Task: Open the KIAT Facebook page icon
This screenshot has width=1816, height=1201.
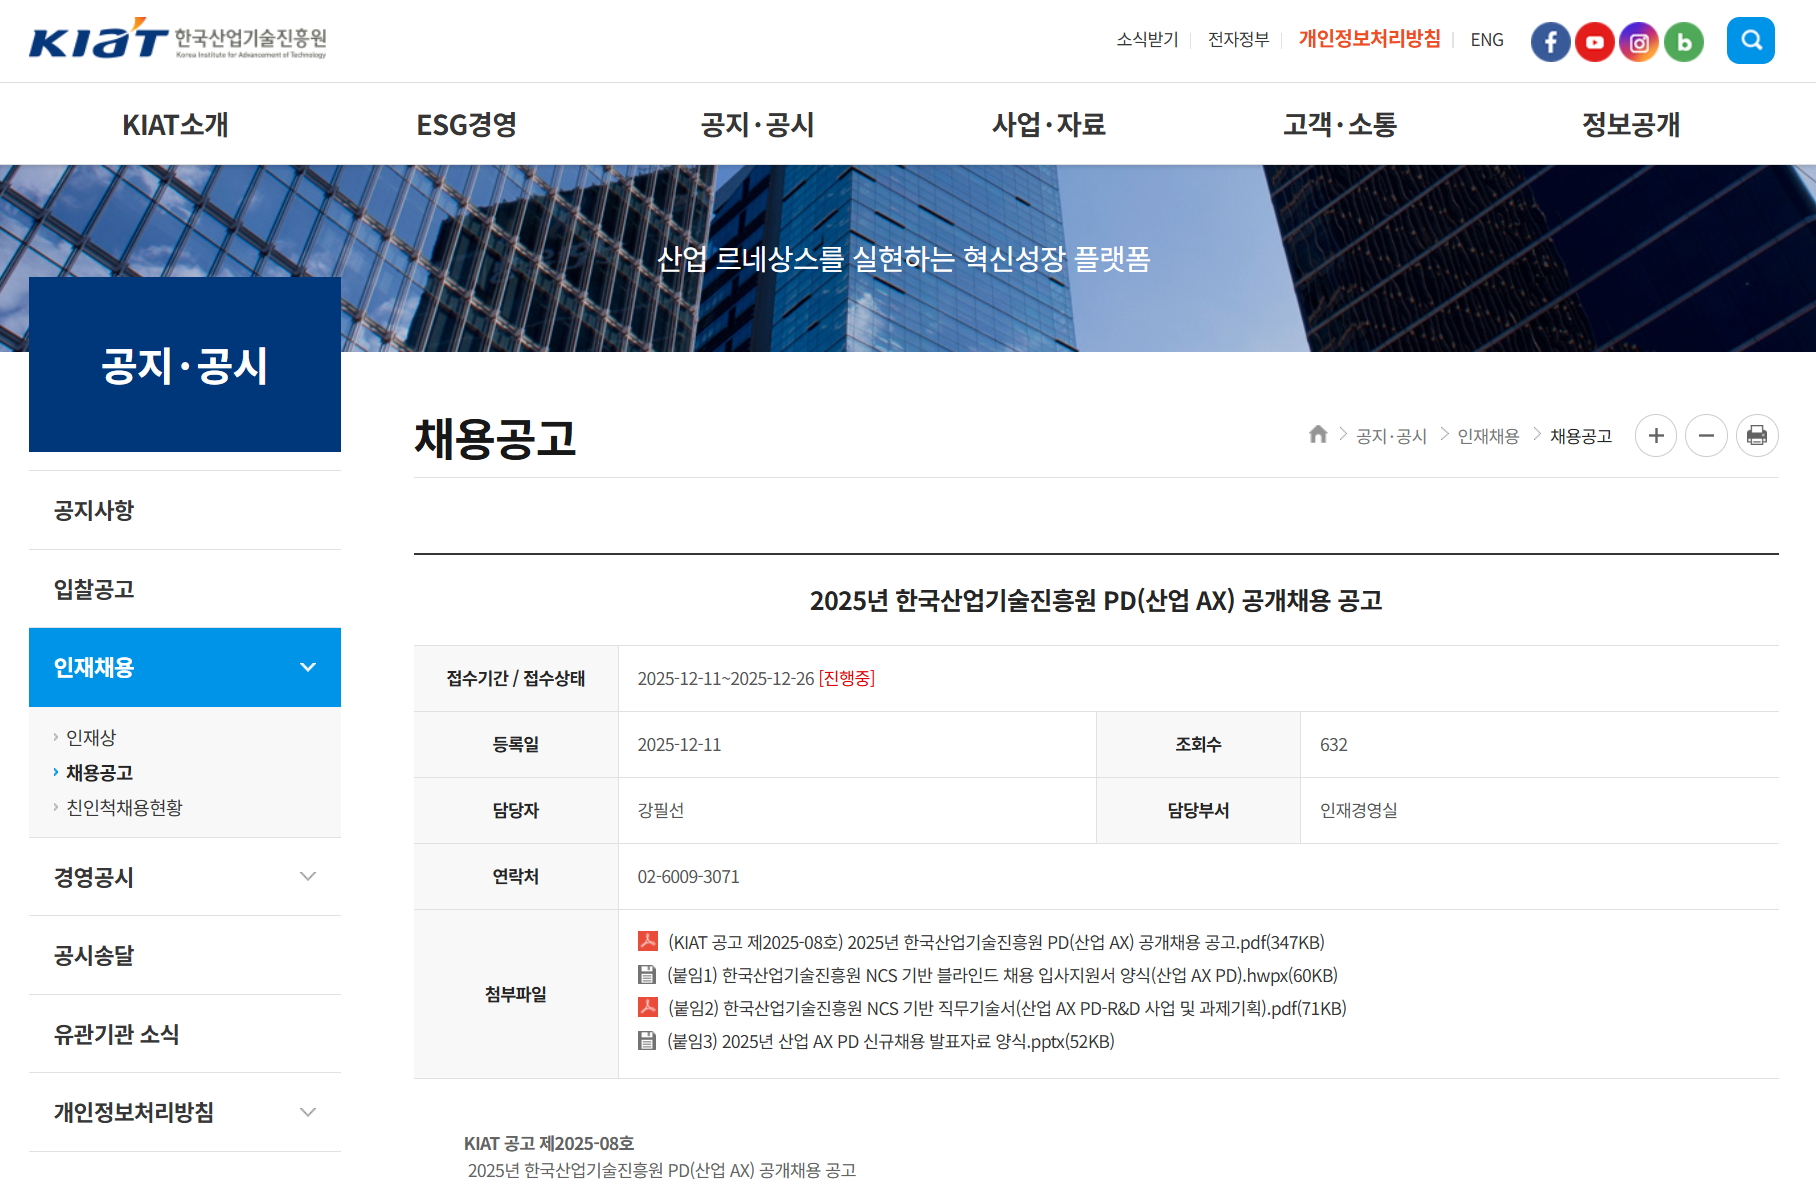Action: [x=1550, y=41]
